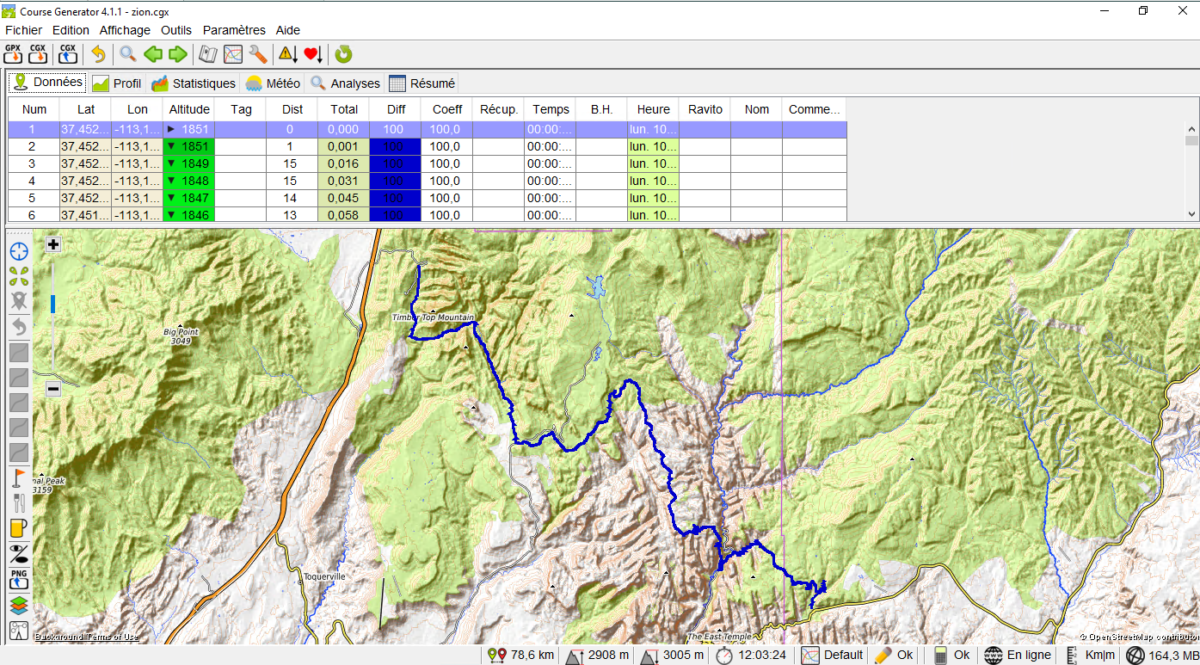
Task: Click the yellow undo arrow in toolbar
Action: coord(98,54)
